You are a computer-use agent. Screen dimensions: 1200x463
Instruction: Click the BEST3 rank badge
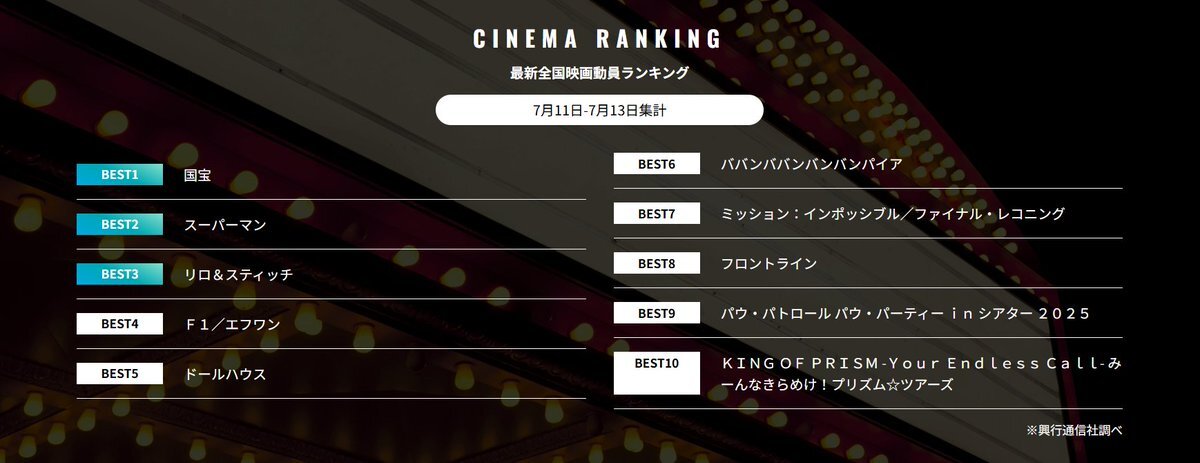pos(119,274)
